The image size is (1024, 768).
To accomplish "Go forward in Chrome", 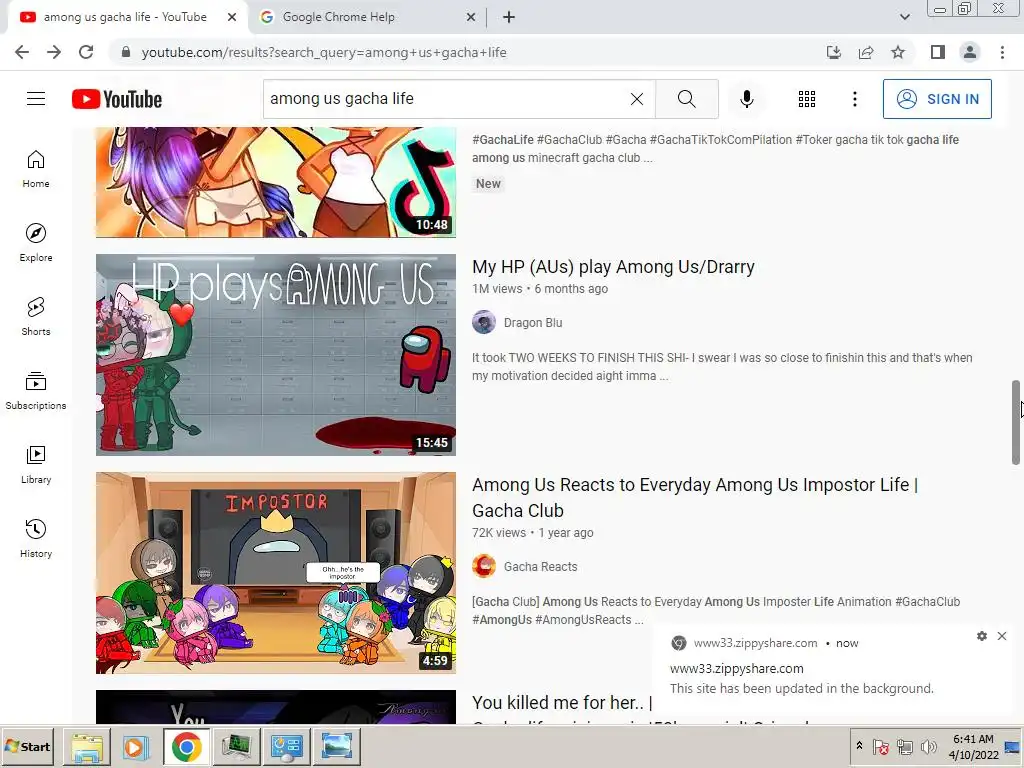I will pyautogui.click(x=54, y=52).
